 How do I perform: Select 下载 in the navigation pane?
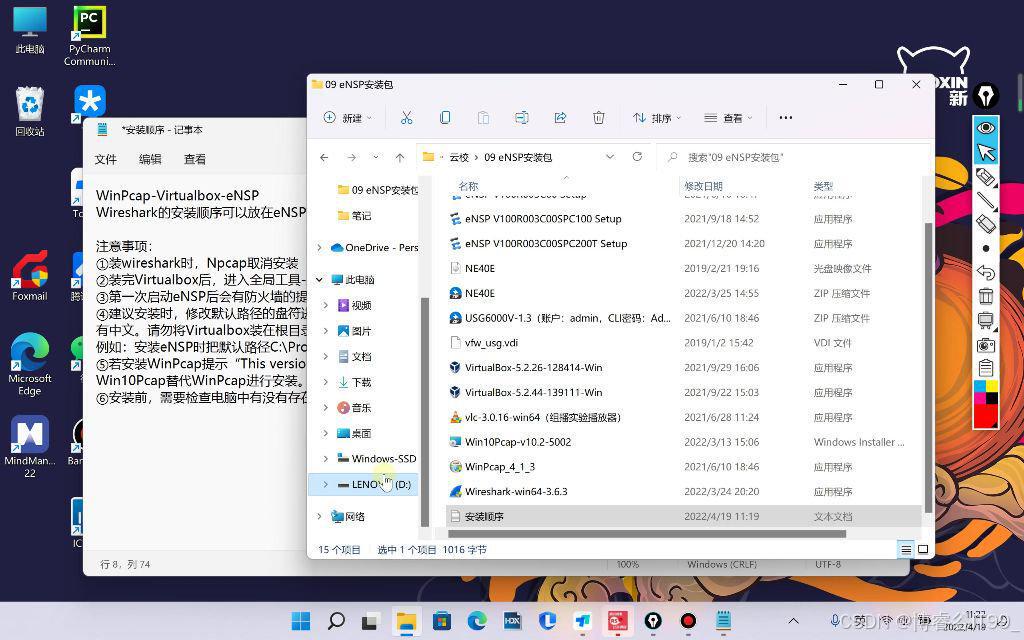[362, 382]
